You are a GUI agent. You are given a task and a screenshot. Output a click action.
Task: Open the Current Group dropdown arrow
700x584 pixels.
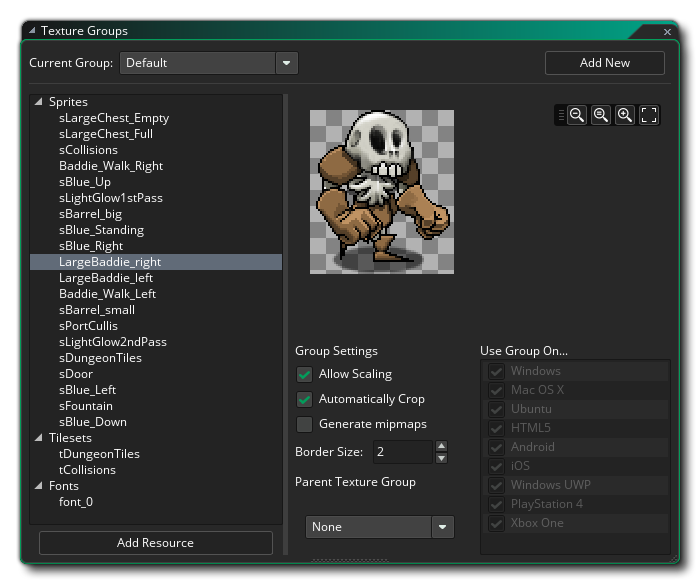click(287, 63)
